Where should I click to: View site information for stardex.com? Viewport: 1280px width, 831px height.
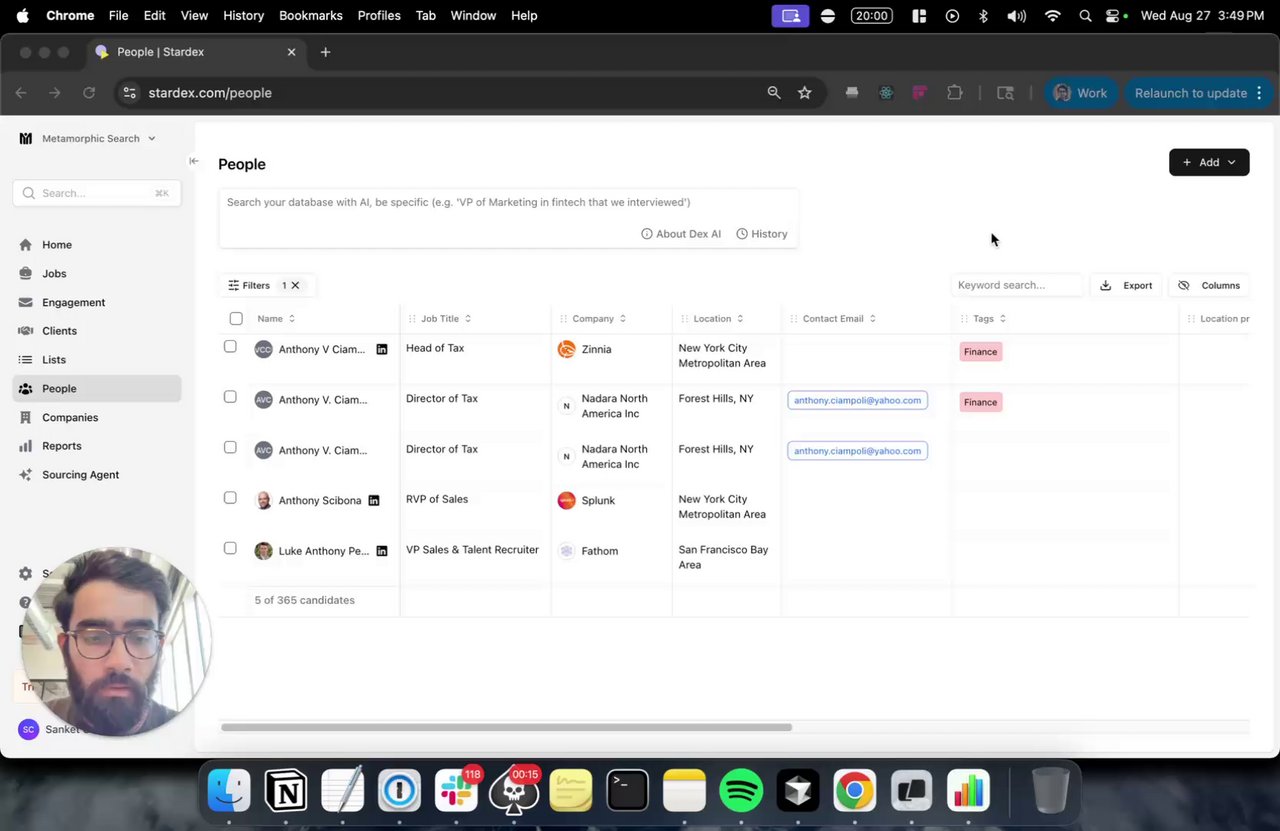(x=129, y=93)
